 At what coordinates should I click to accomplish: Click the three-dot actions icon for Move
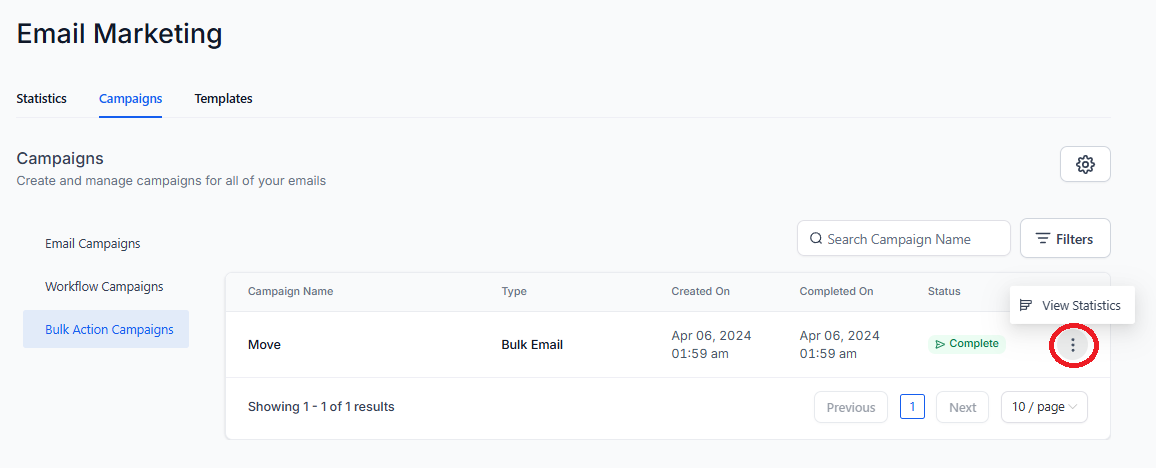[x=1073, y=344]
